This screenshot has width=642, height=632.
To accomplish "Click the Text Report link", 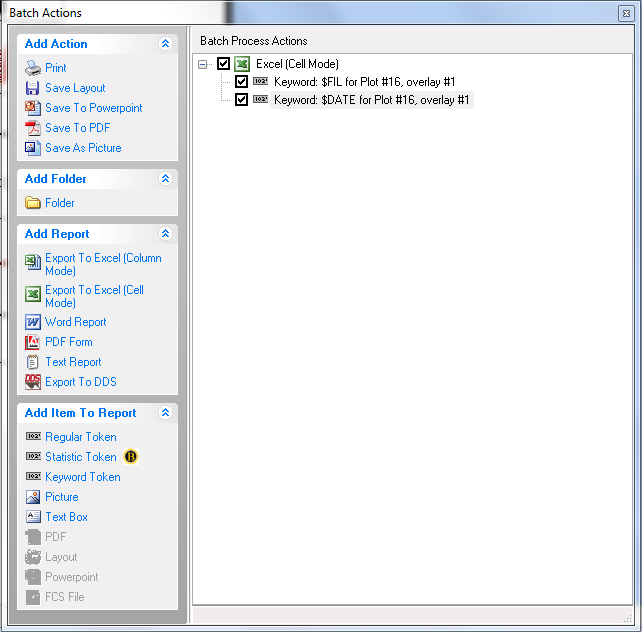I will [x=73, y=362].
